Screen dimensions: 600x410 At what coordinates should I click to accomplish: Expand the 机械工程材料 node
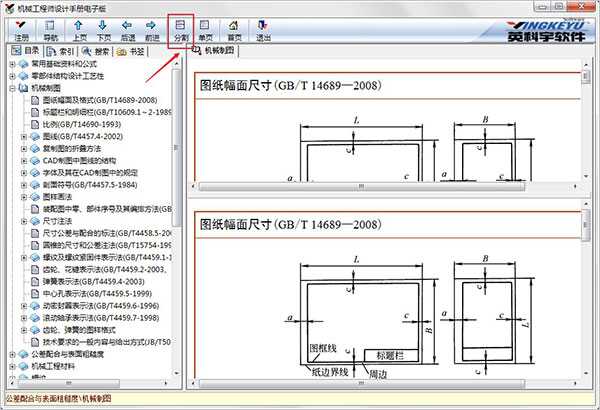[x=13, y=366]
